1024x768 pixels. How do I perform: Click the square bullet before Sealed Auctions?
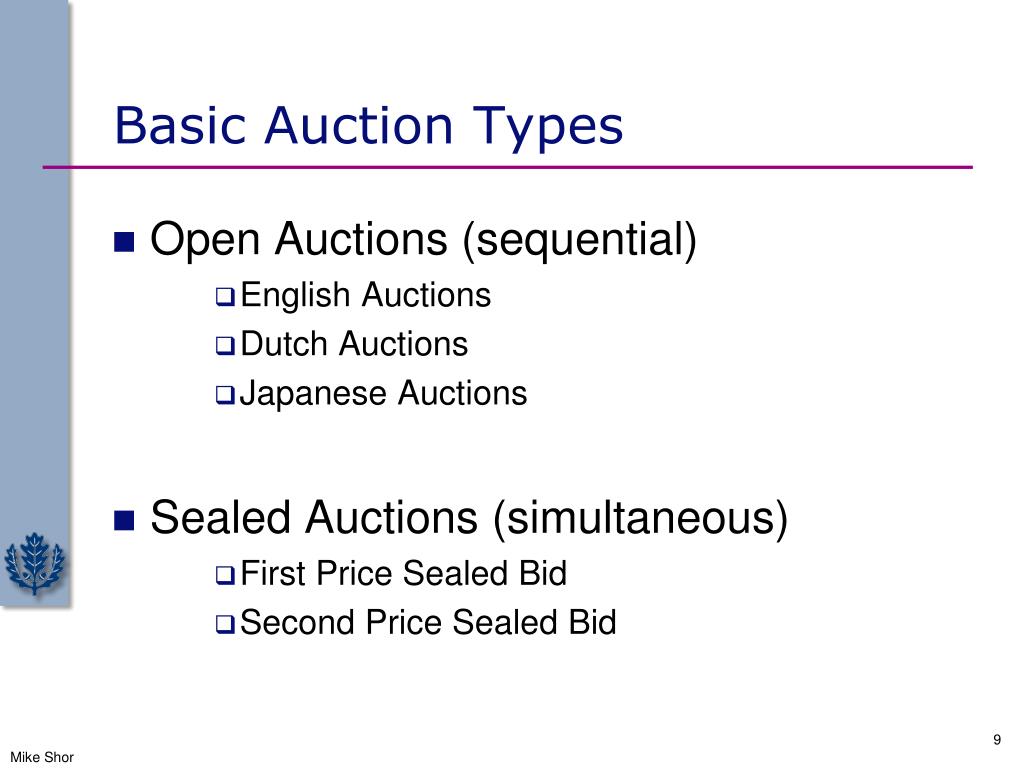click(124, 520)
